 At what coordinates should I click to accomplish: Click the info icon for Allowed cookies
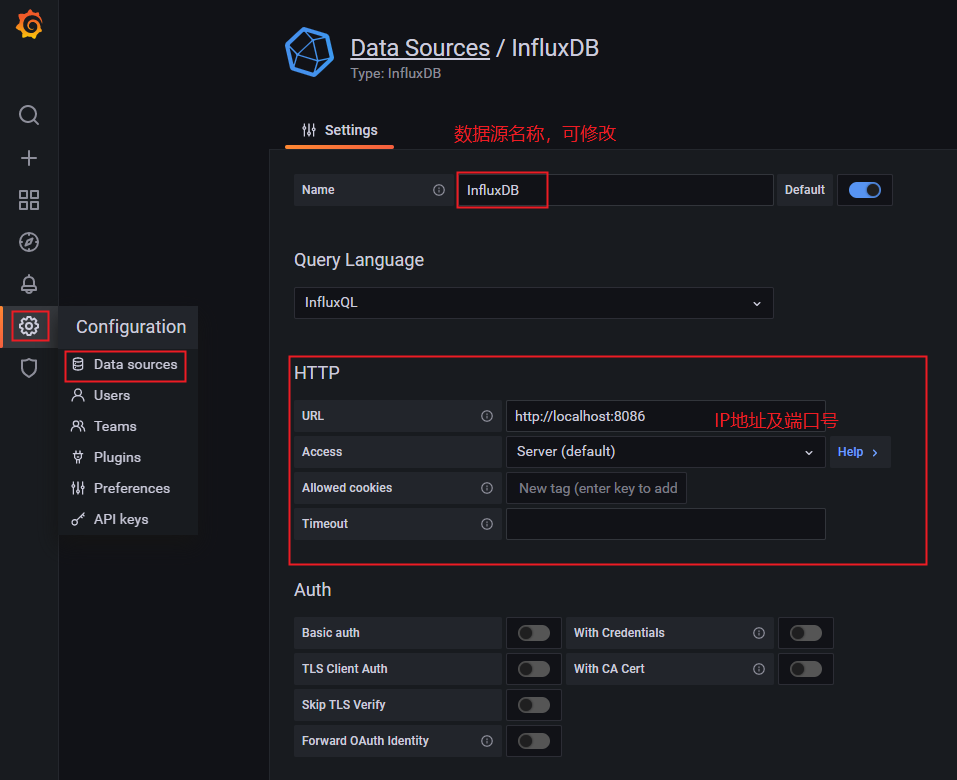click(486, 488)
